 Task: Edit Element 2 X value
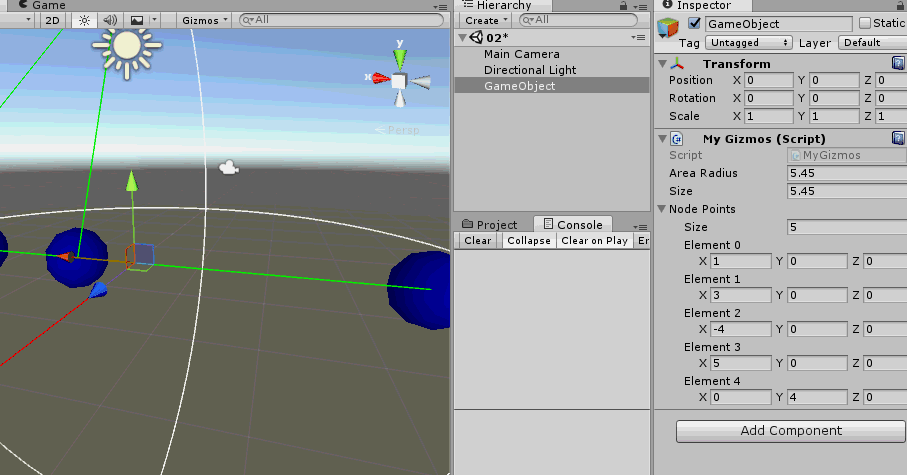tap(740, 329)
